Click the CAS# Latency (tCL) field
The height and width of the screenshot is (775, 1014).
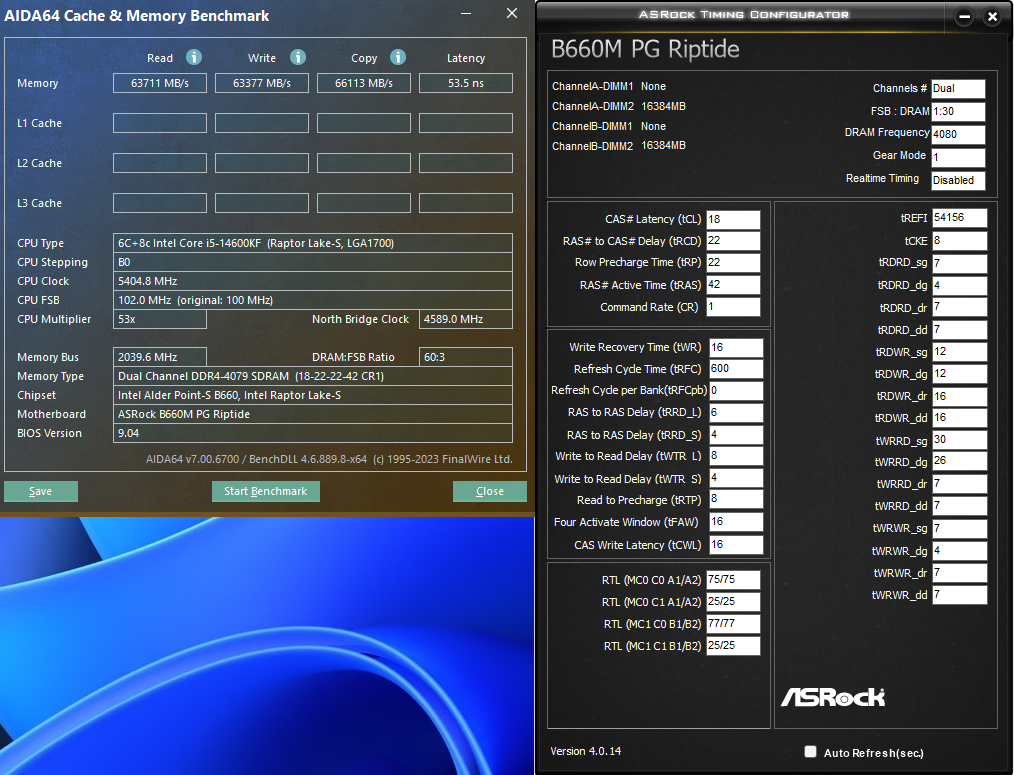tap(733, 219)
